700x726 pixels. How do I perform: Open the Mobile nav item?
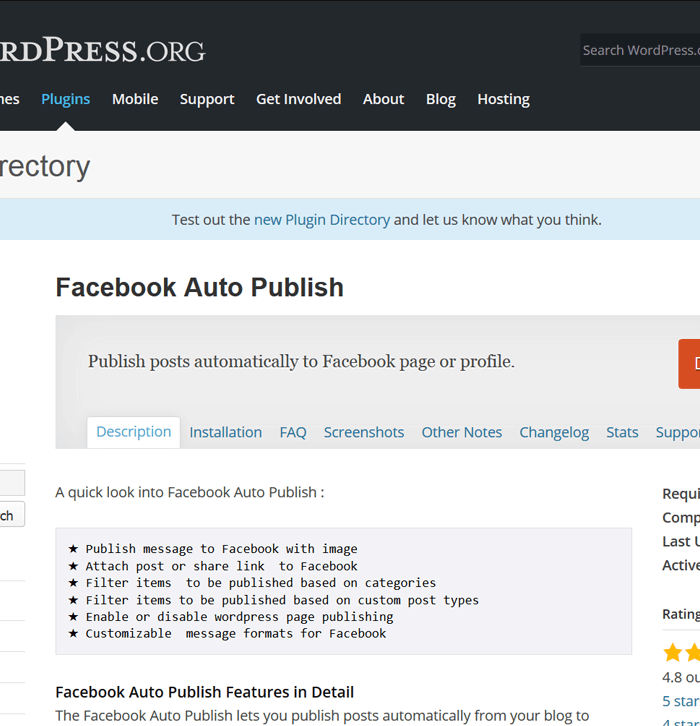click(135, 99)
